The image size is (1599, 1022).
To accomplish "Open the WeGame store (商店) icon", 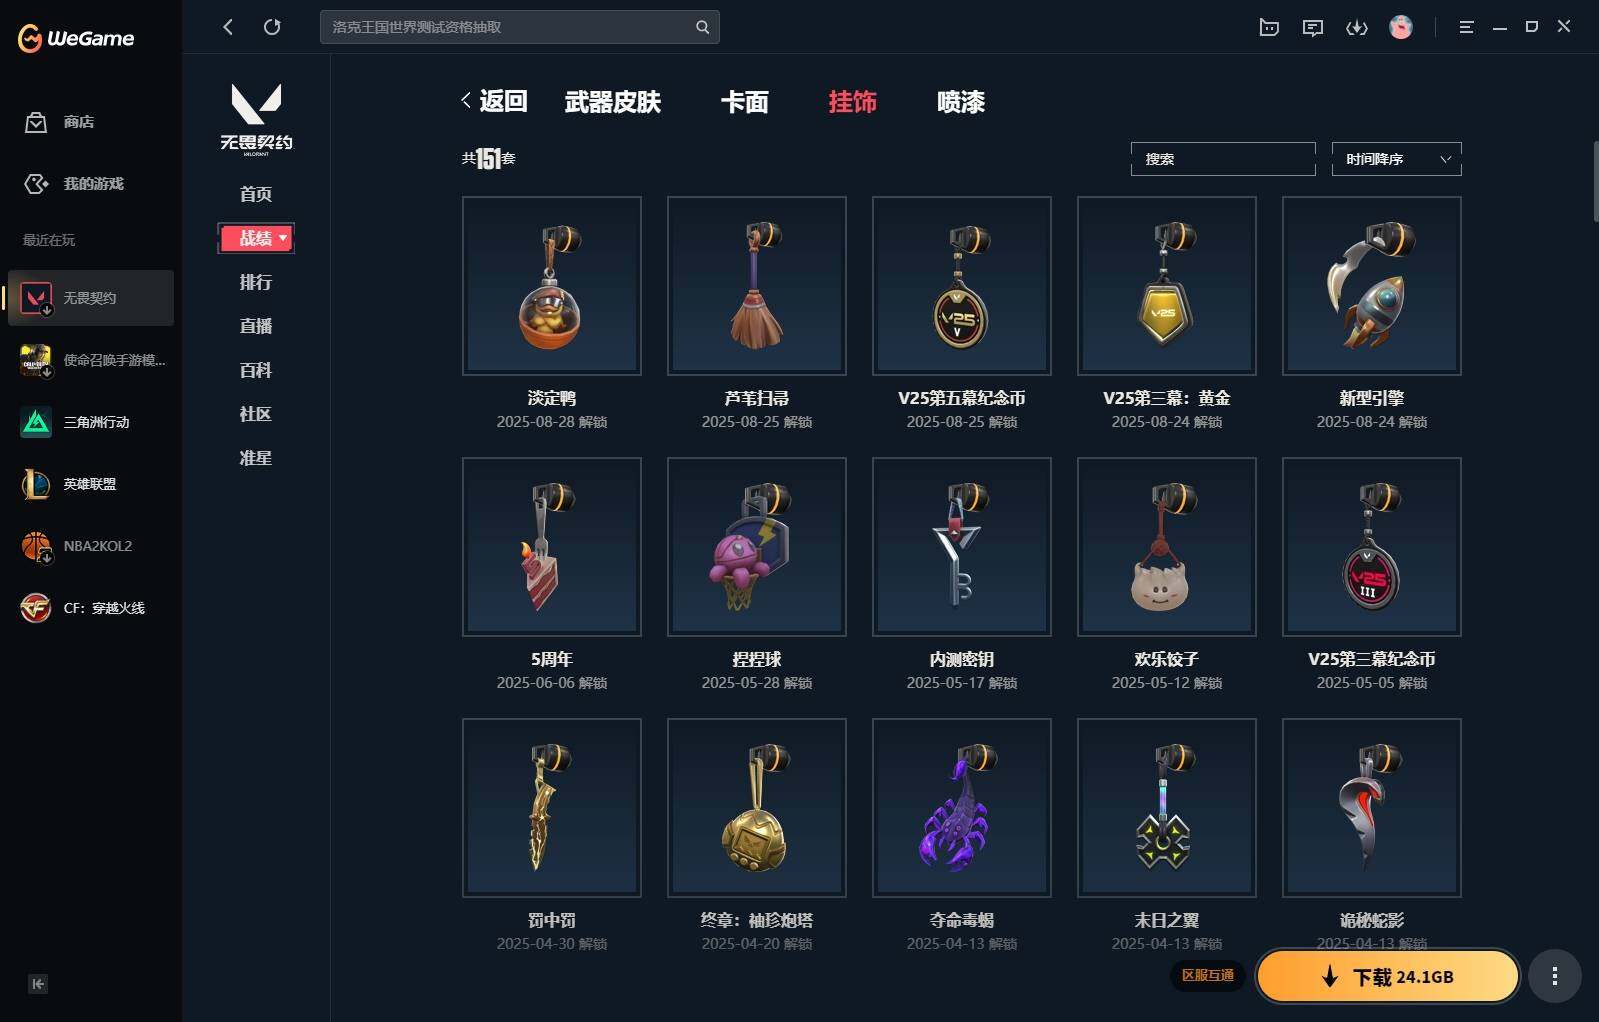I will pyautogui.click(x=36, y=122).
